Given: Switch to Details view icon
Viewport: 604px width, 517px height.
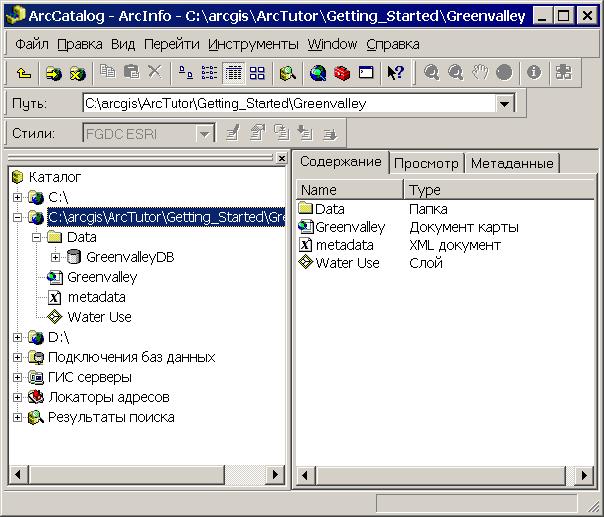Looking at the screenshot, I should (233, 72).
